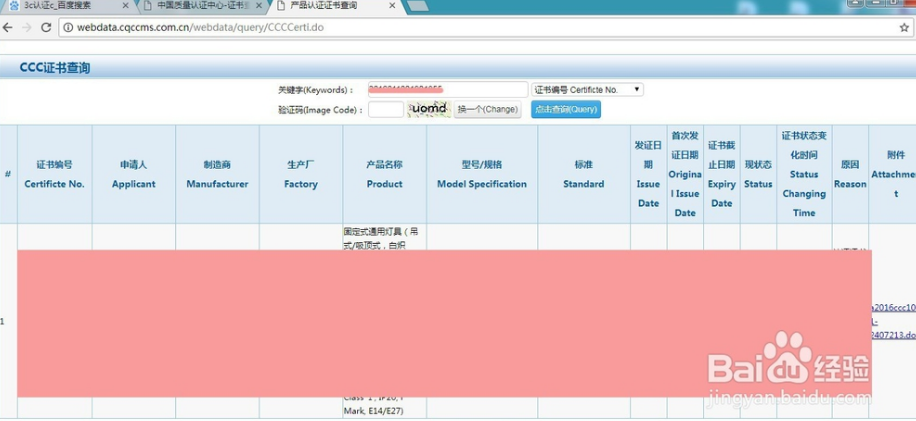This screenshot has height=421, width=916.
Task: Click the Keywords input field
Action: [x=447, y=90]
